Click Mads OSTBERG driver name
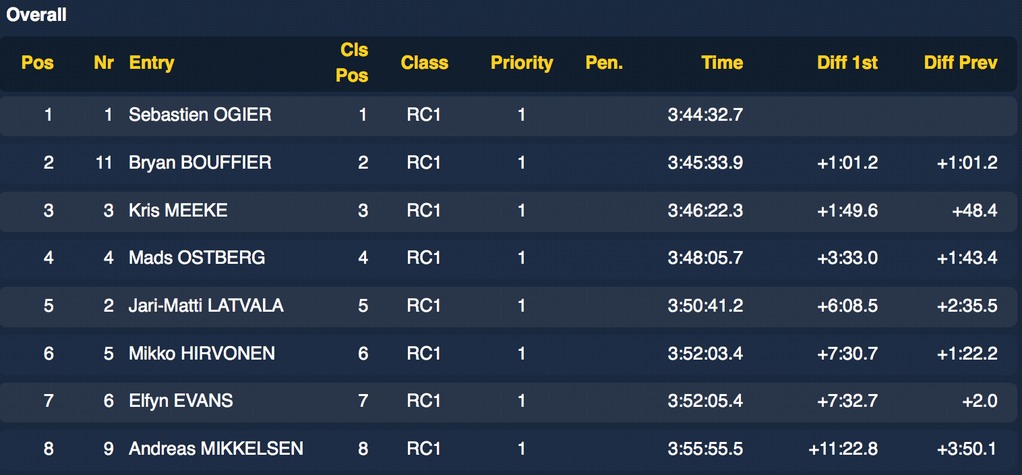 click(x=197, y=258)
